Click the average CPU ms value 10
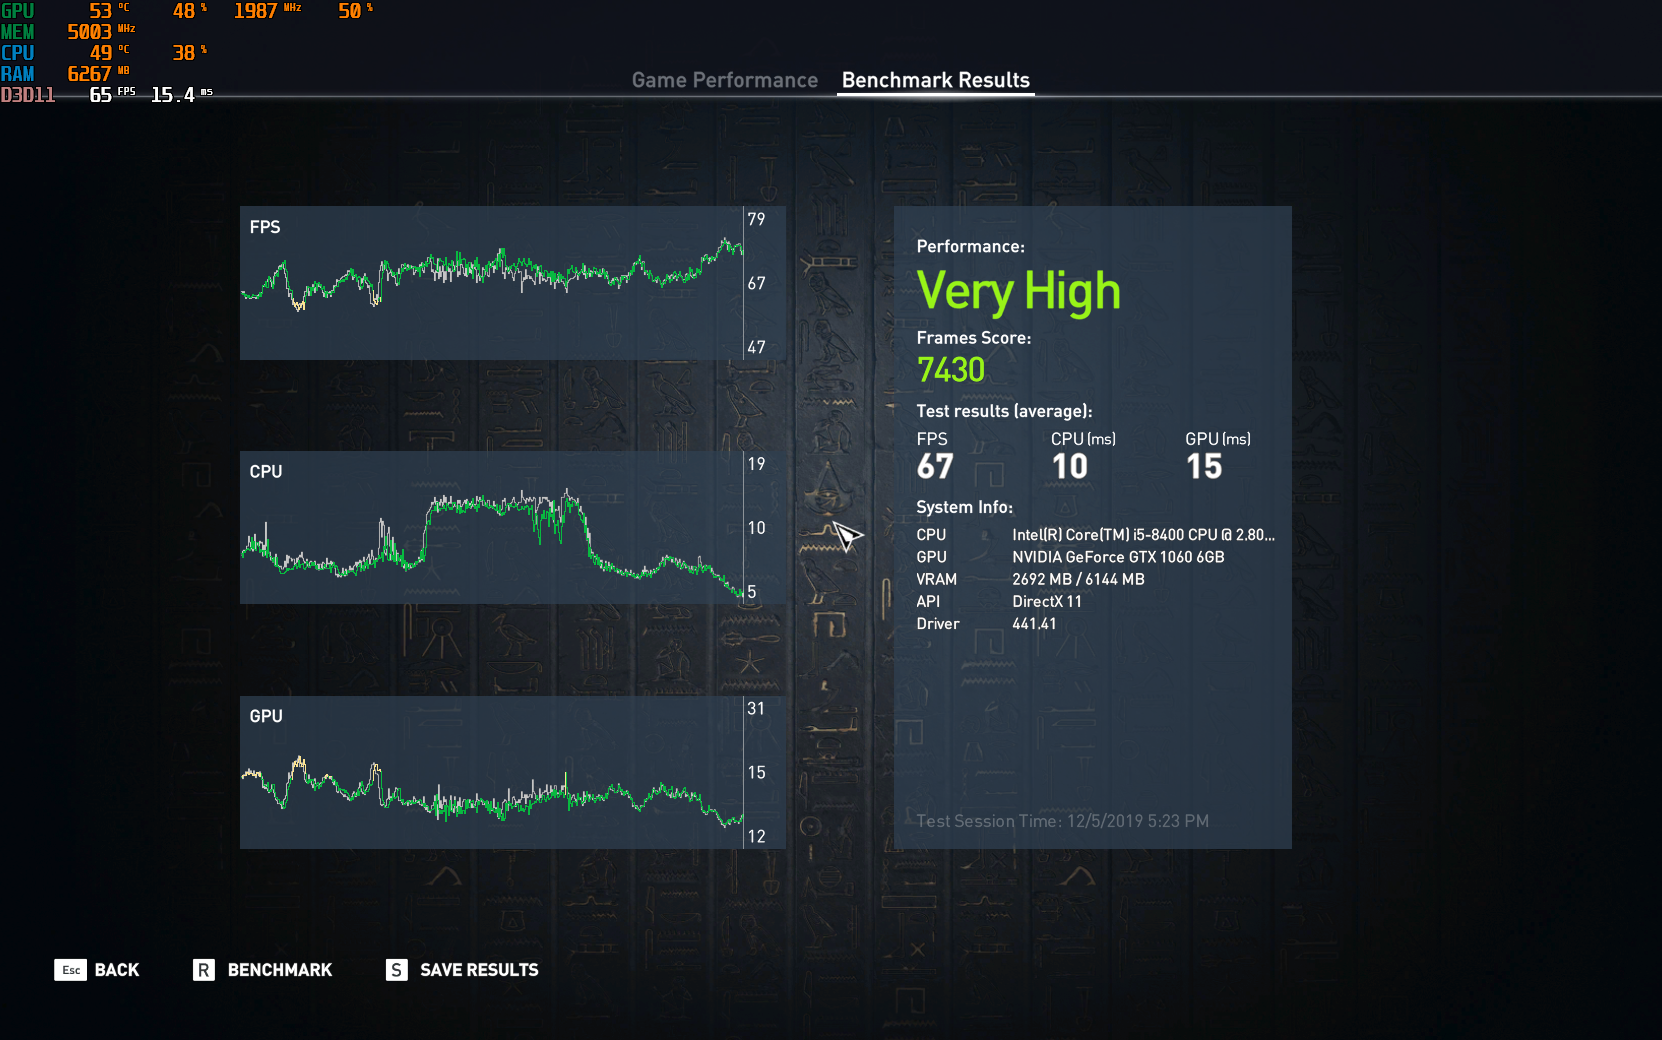 pos(1069,467)
